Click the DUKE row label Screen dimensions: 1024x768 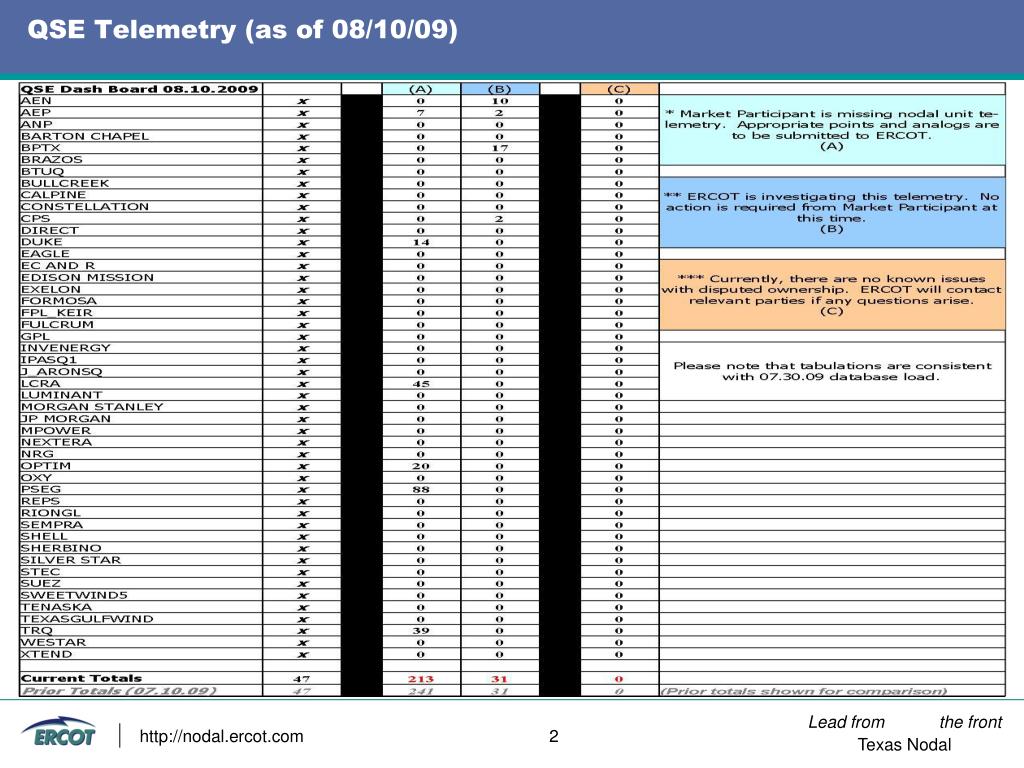42,242
